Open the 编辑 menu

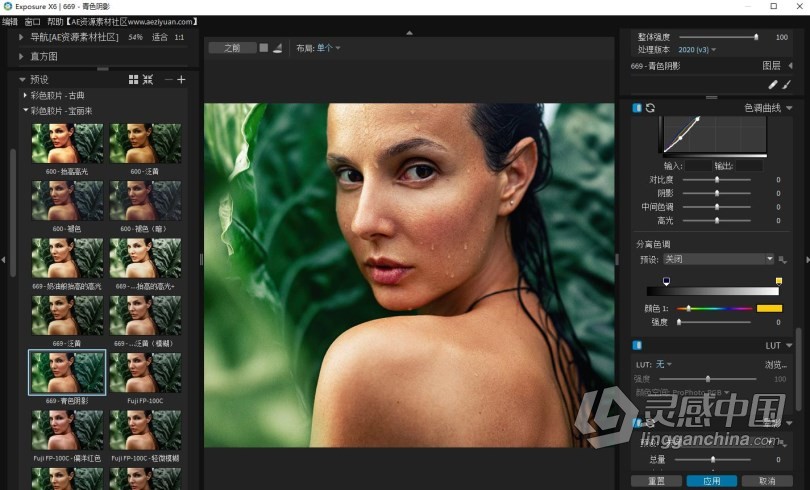click(10, 22)
